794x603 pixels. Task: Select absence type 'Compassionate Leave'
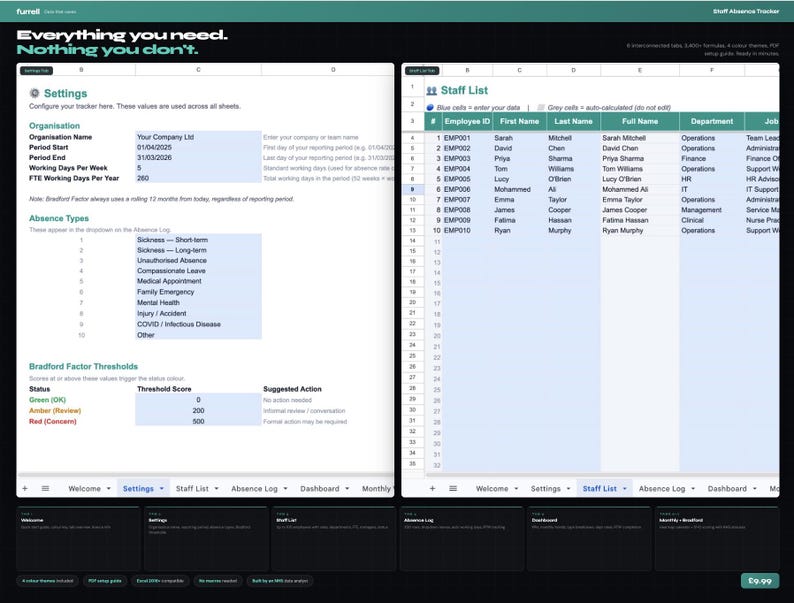[198, 271]
